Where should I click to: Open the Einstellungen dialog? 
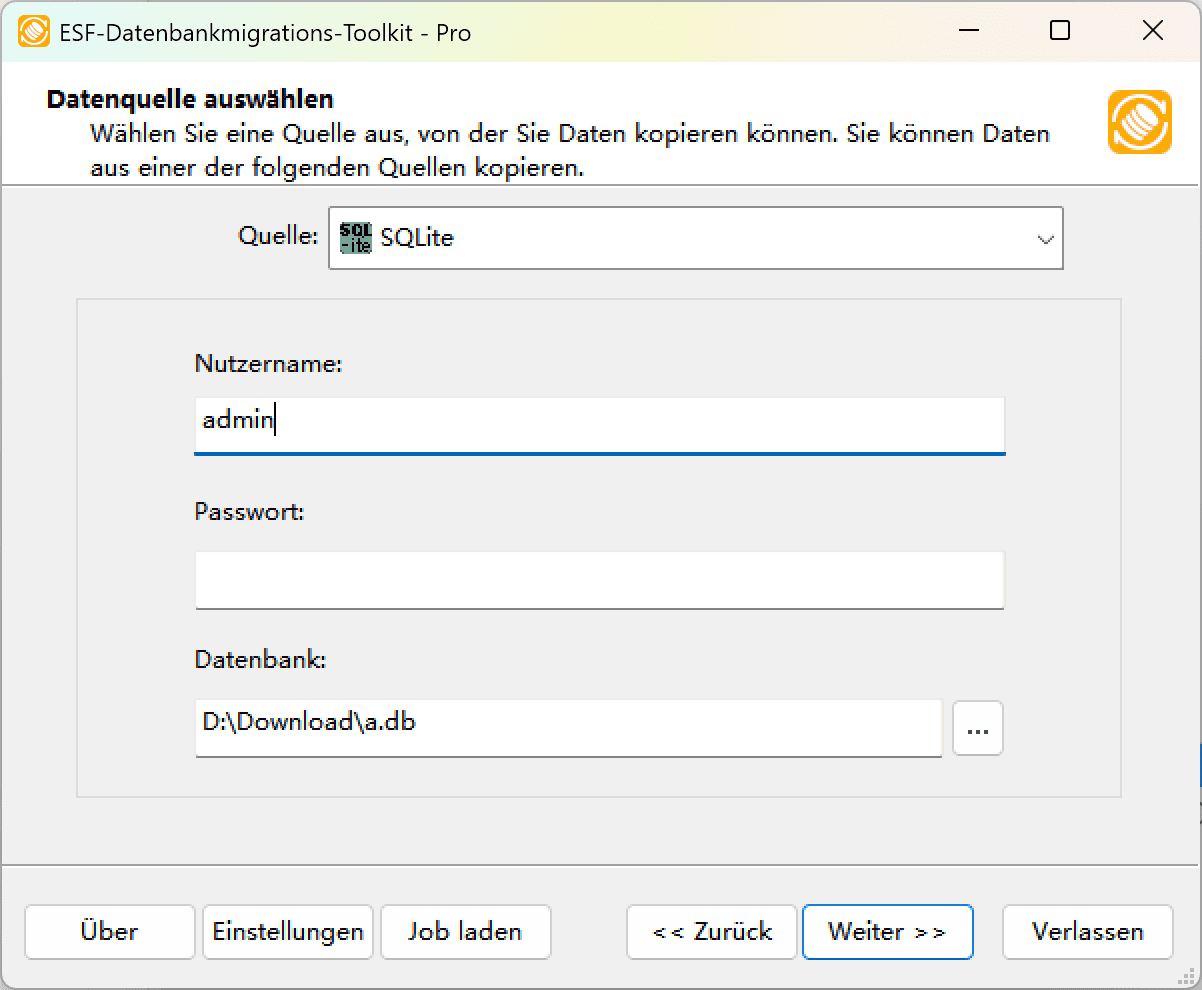(x=287, y=931)
